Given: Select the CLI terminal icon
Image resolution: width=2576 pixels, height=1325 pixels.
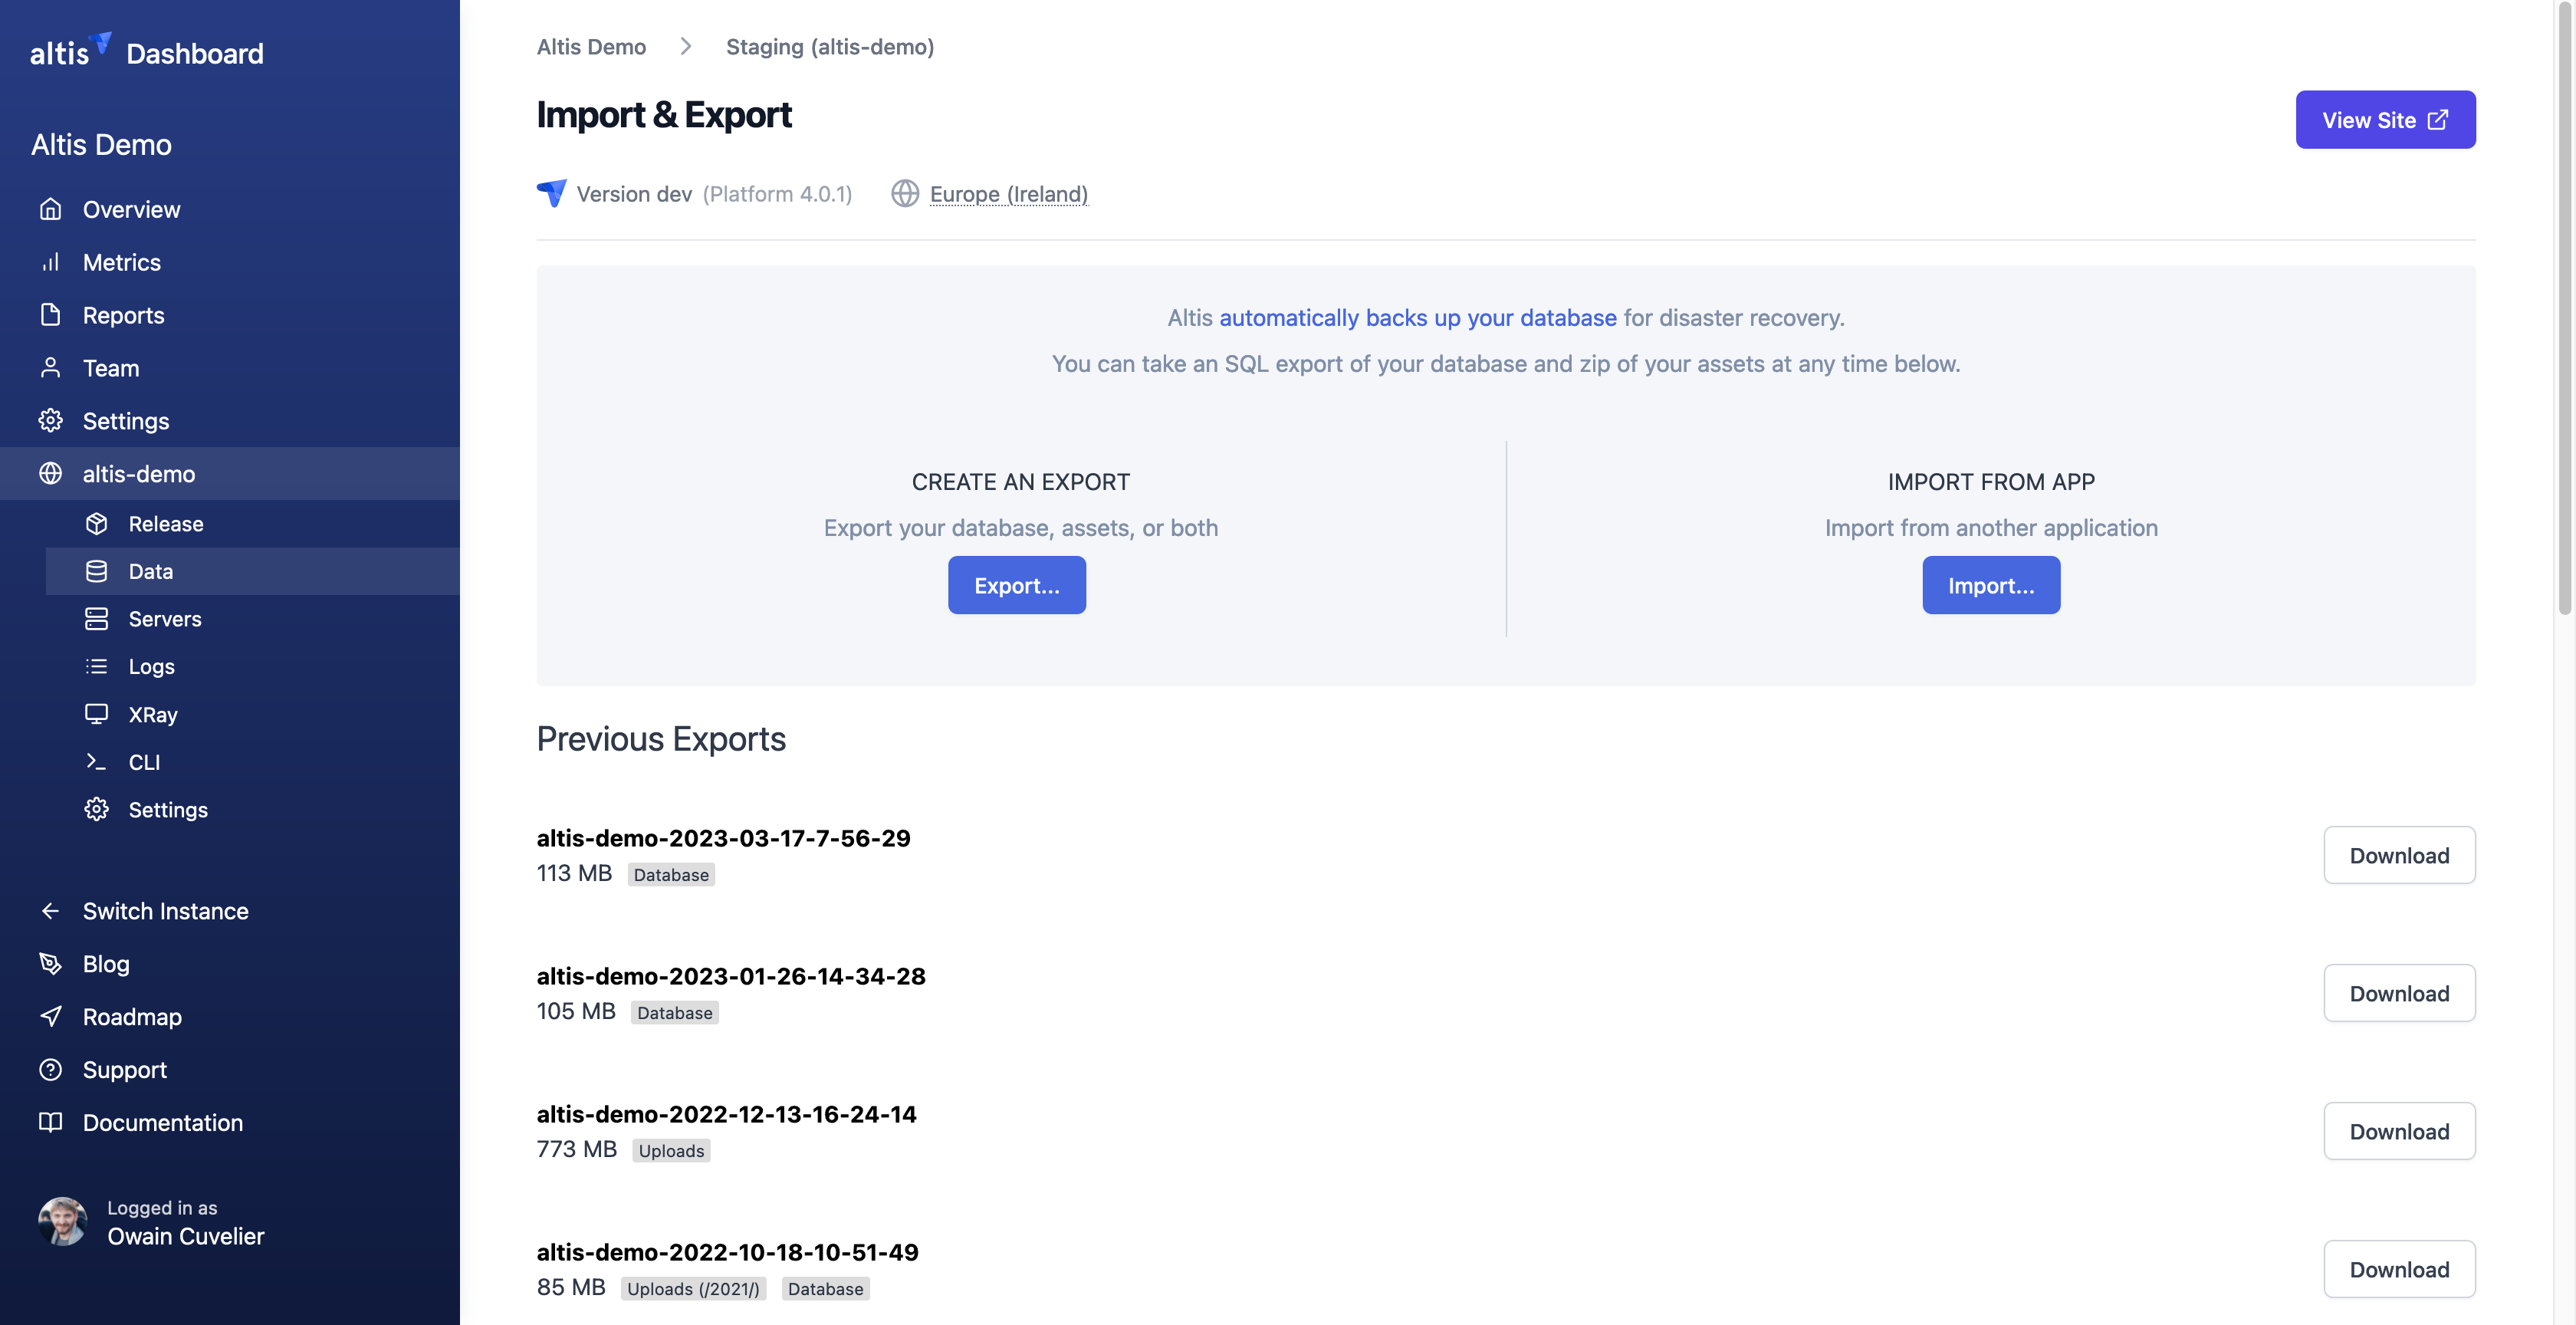Looking at the screenshot, I should pos(96,761).
